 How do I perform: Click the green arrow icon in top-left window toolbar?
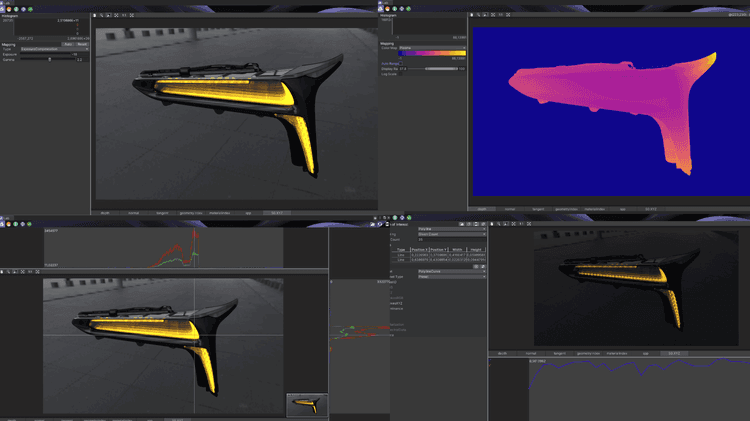click(31, 9)
